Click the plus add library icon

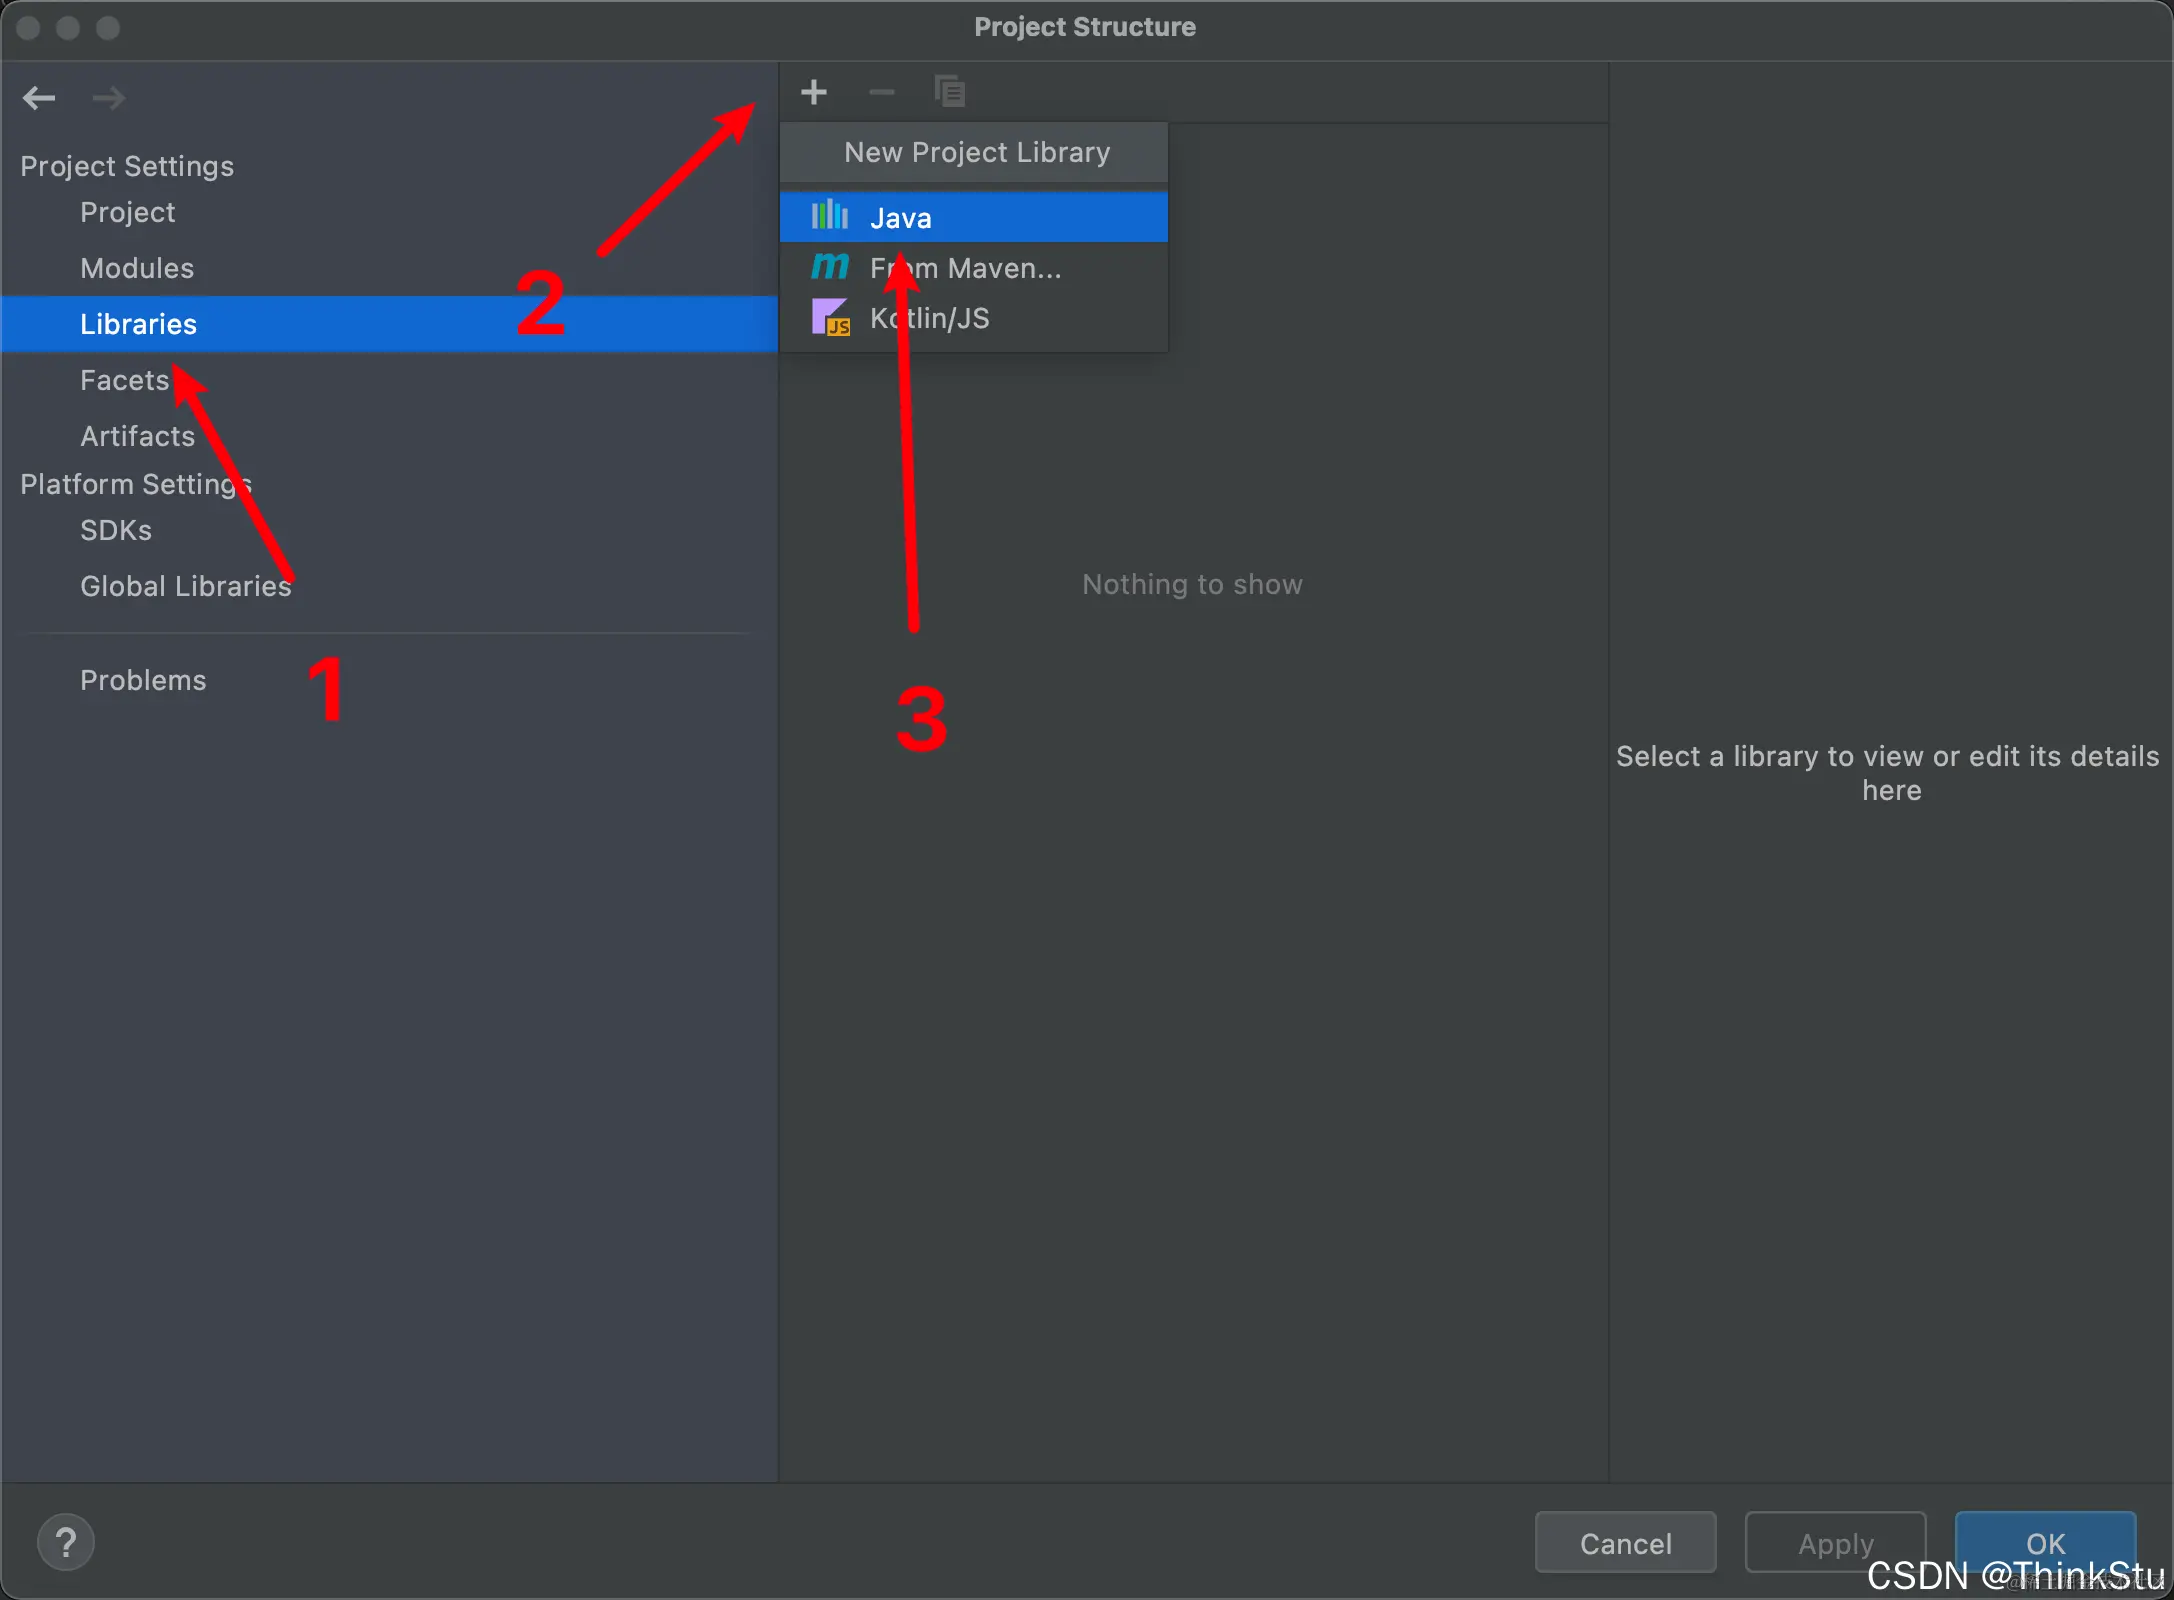click(x=814, y=92)
